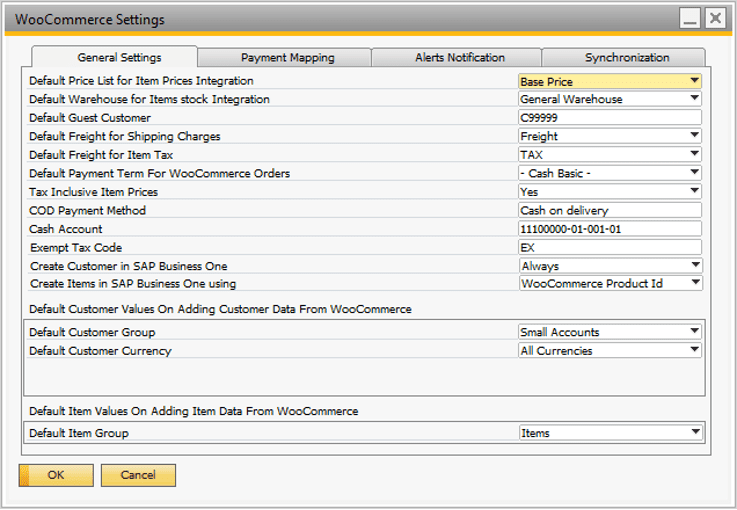Close the WooCommerce Settings window

715,19
